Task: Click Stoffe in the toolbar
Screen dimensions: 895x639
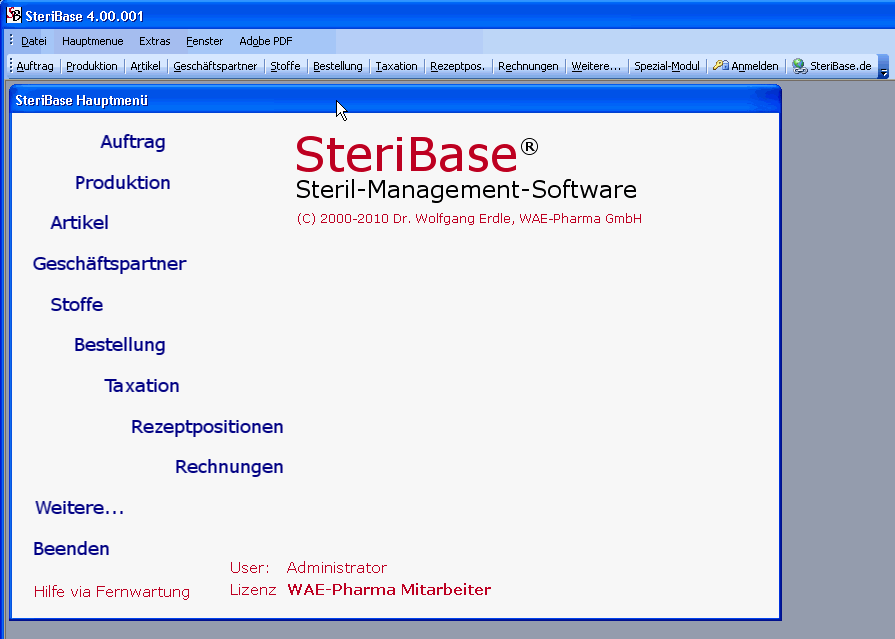Action: point(285,66)
